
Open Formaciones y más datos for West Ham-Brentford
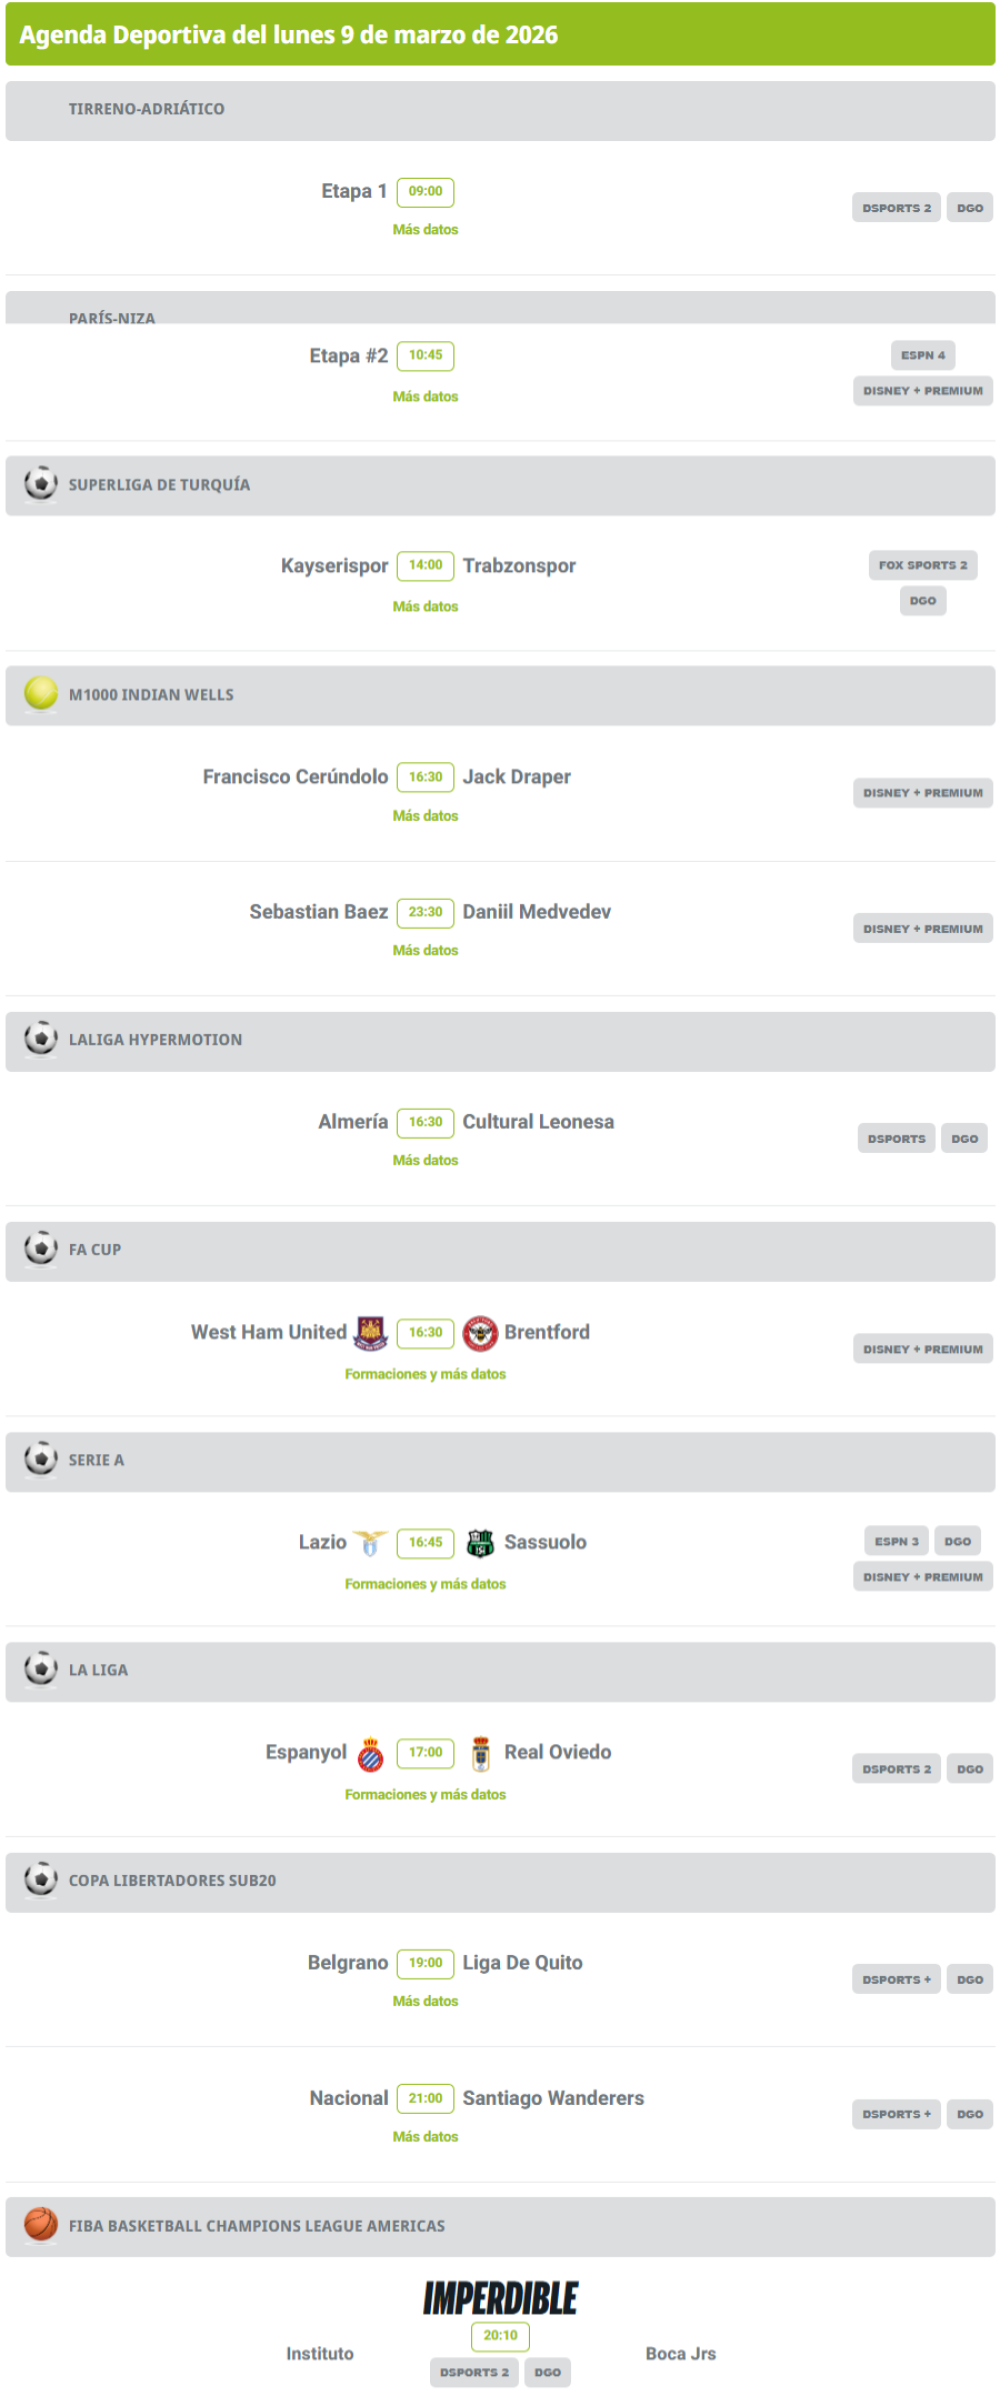tap(425, 1374)
